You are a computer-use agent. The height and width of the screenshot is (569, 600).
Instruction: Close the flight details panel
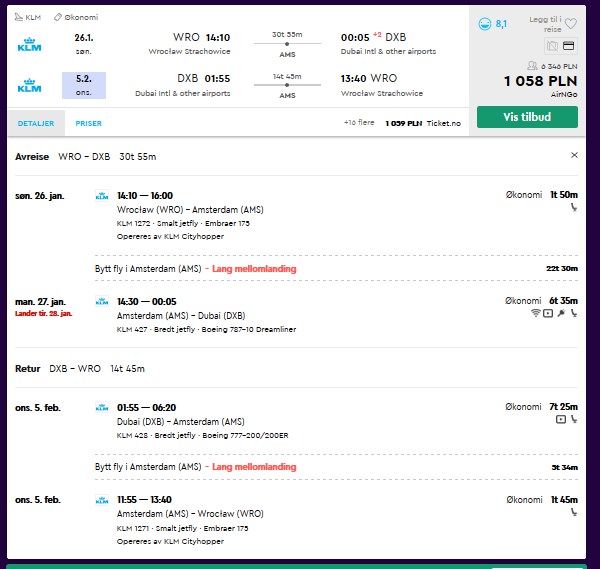click(574, 155)
